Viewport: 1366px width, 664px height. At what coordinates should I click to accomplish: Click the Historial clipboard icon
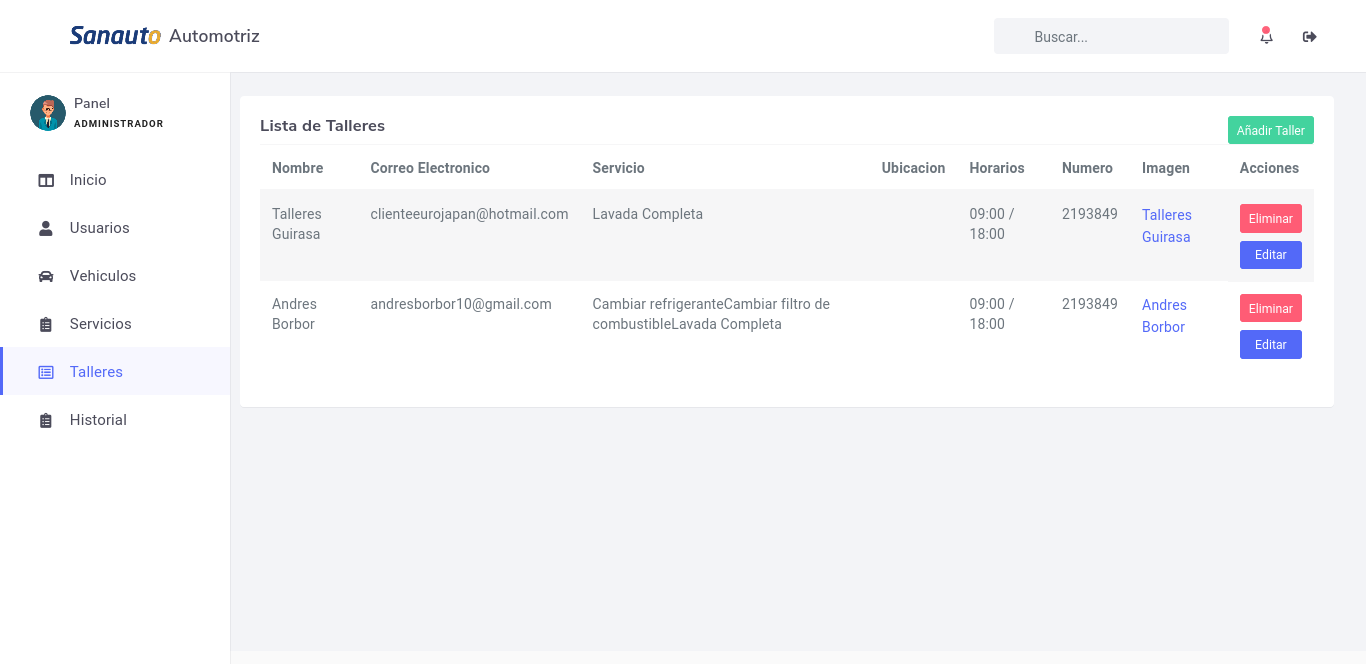tap(46, 420)
